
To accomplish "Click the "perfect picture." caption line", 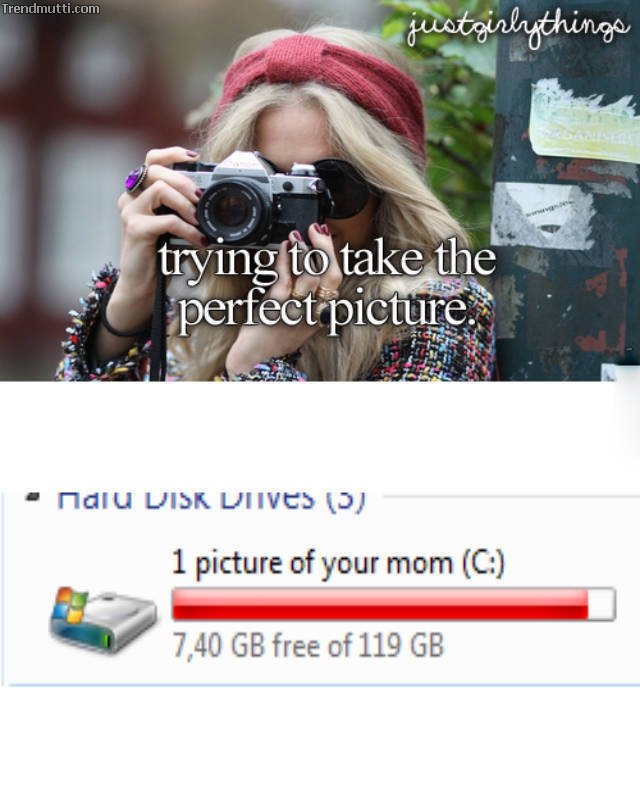I will (x=327, y=309).
